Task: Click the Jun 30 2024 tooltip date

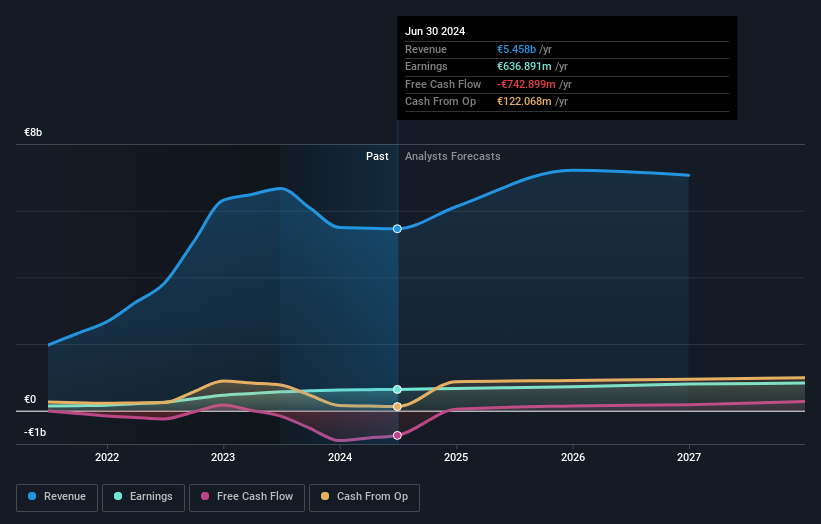Action: 435,31
